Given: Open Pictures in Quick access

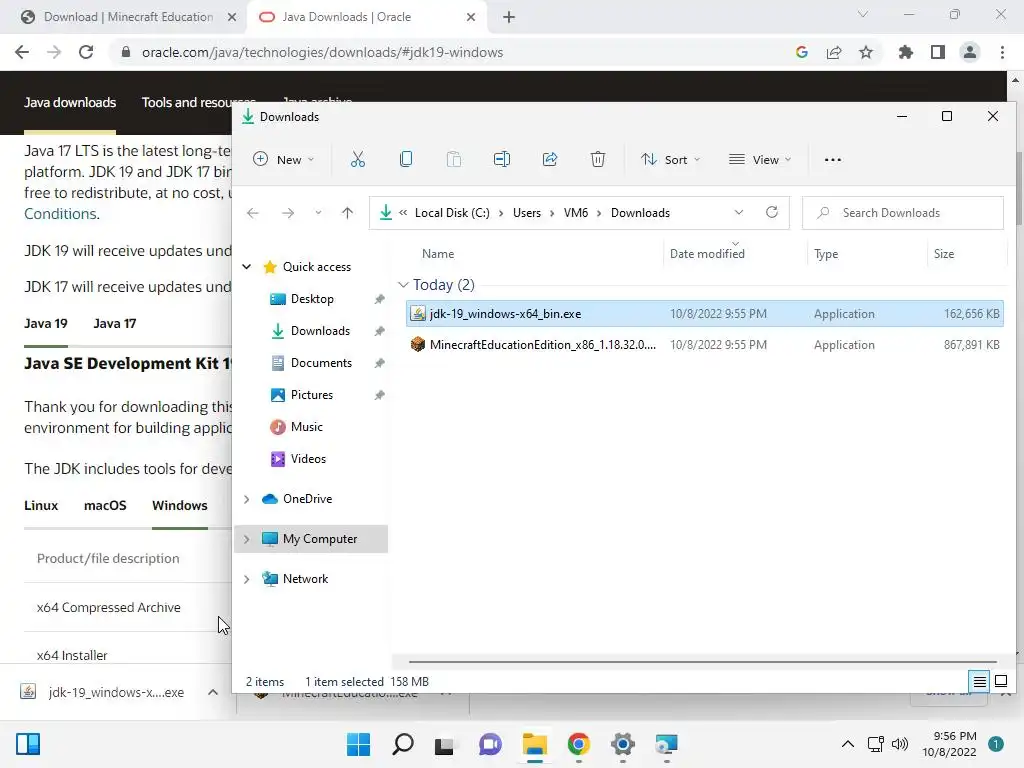Looking at the screenshot, I should [312, 395].
